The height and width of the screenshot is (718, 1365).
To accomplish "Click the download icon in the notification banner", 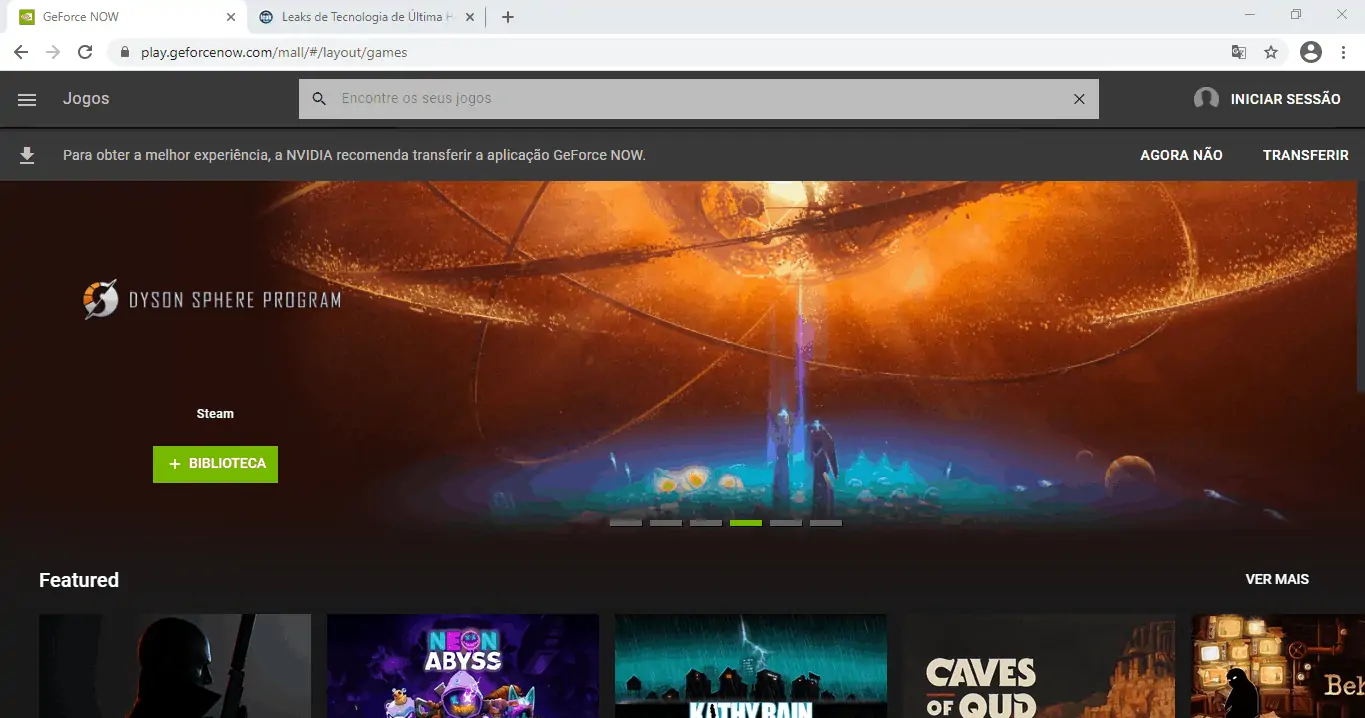I will pos(27,155).
